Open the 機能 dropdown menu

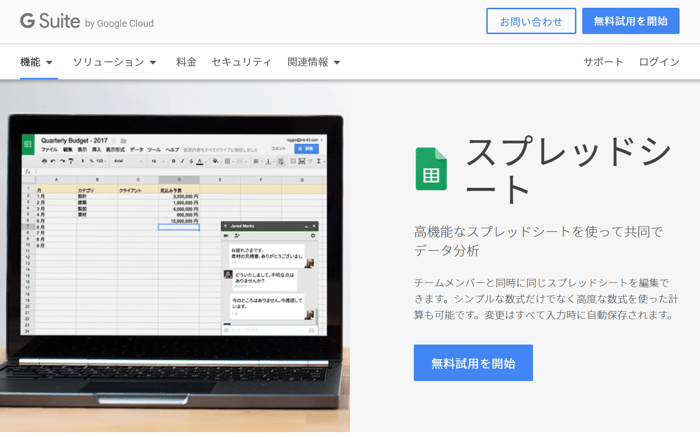point(36,62)
